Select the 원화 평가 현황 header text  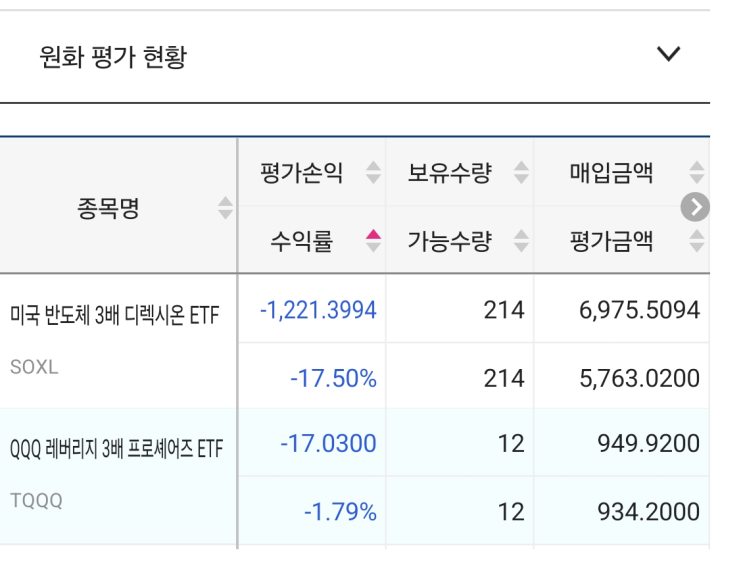[x=113, y=57]
